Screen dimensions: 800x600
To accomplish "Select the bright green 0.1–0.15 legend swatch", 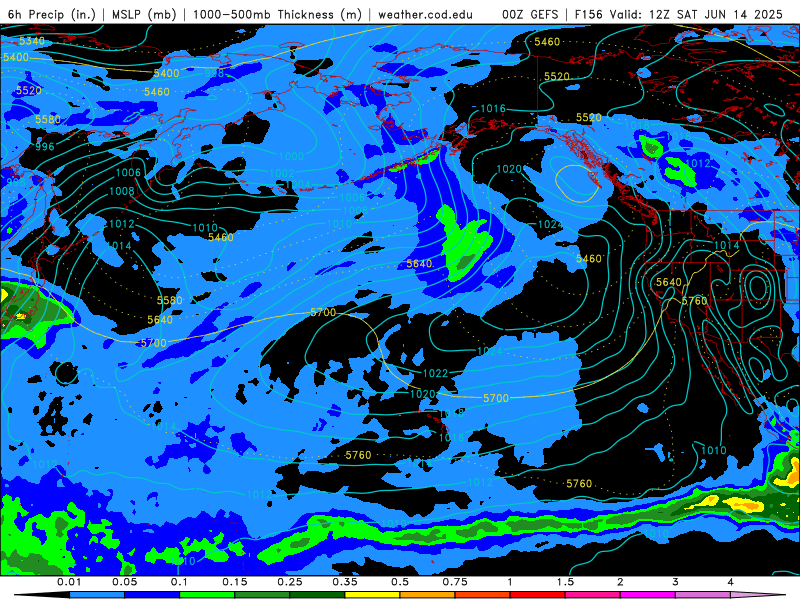I will point(207,595).
